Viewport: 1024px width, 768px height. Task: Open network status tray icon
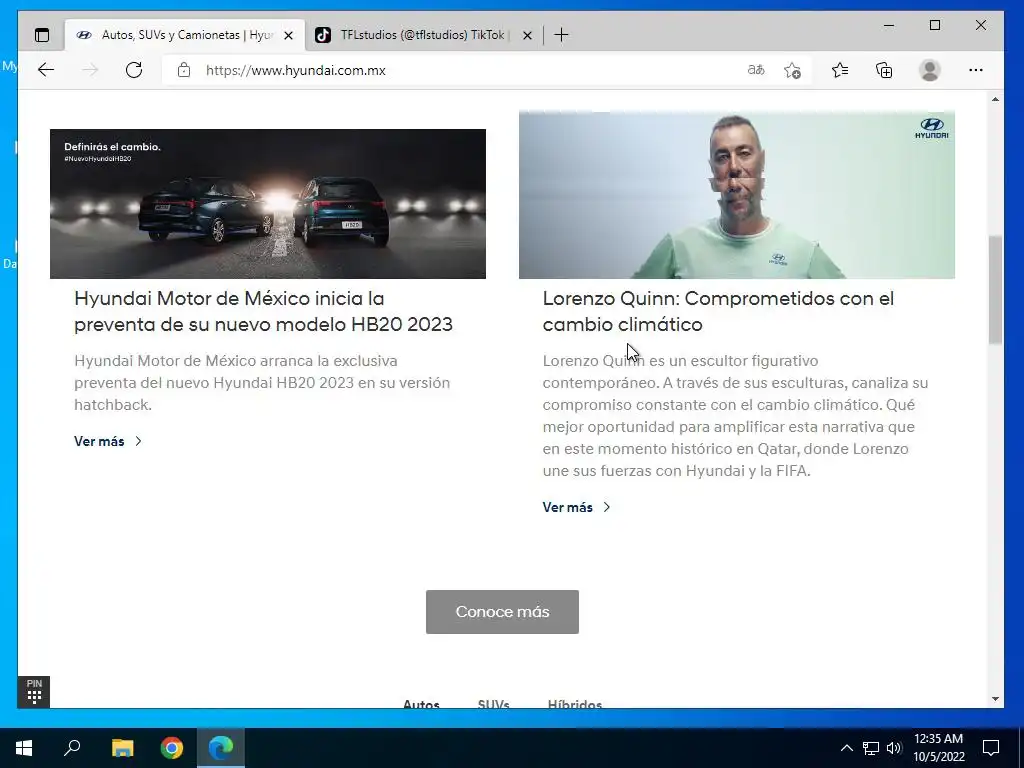871,748
